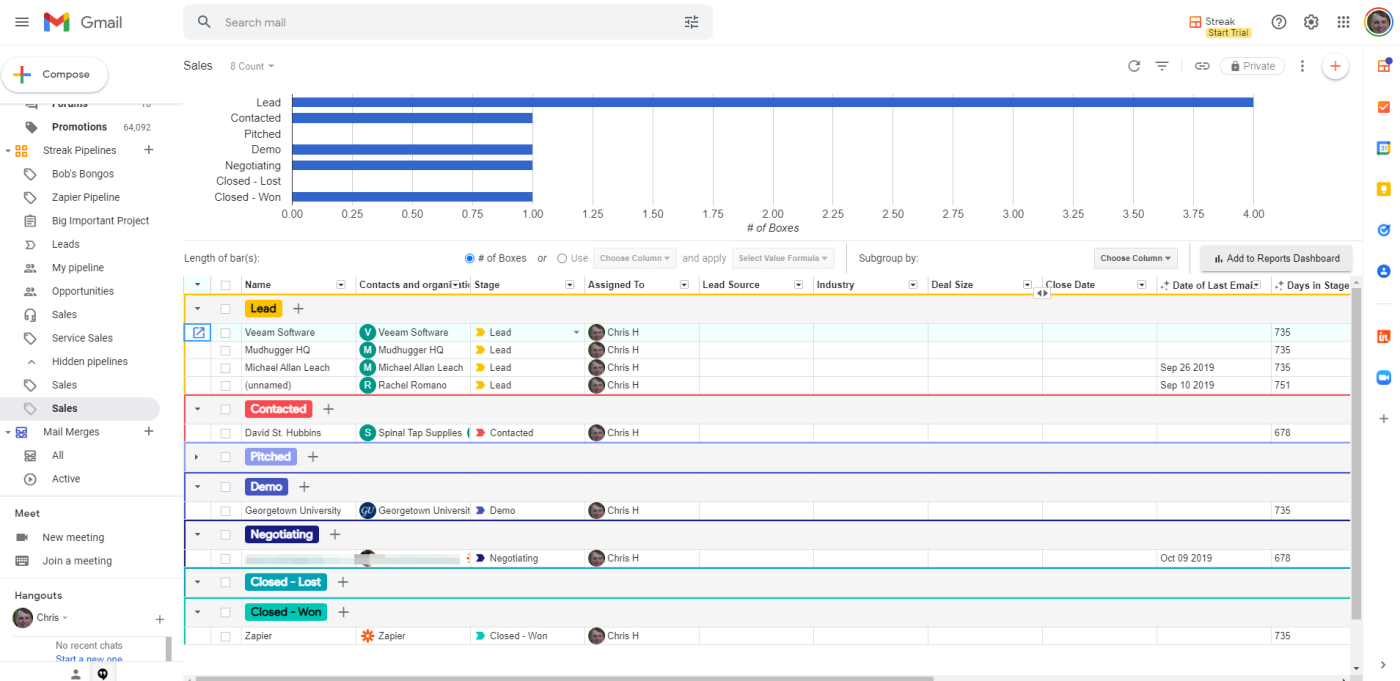This screenshot has height=681, width=1400.
Task: Click the refresh pipeline icon
Action: [1133, 66]
